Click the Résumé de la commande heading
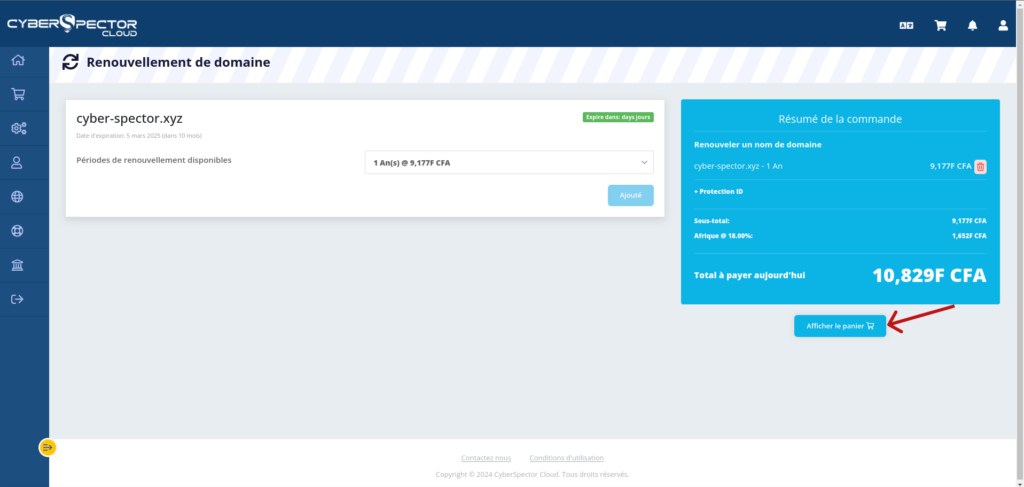Screen dimensions: 1024x487 click(840, 119)
